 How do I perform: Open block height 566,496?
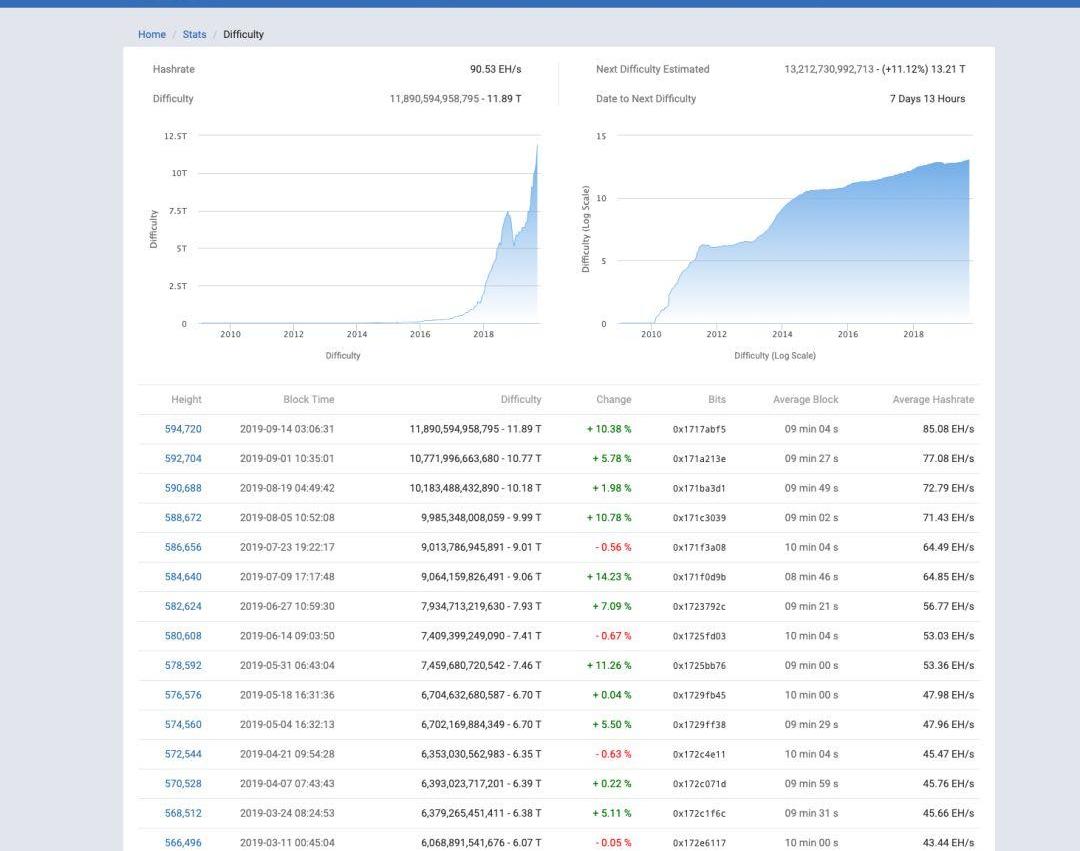click(183, 843)
